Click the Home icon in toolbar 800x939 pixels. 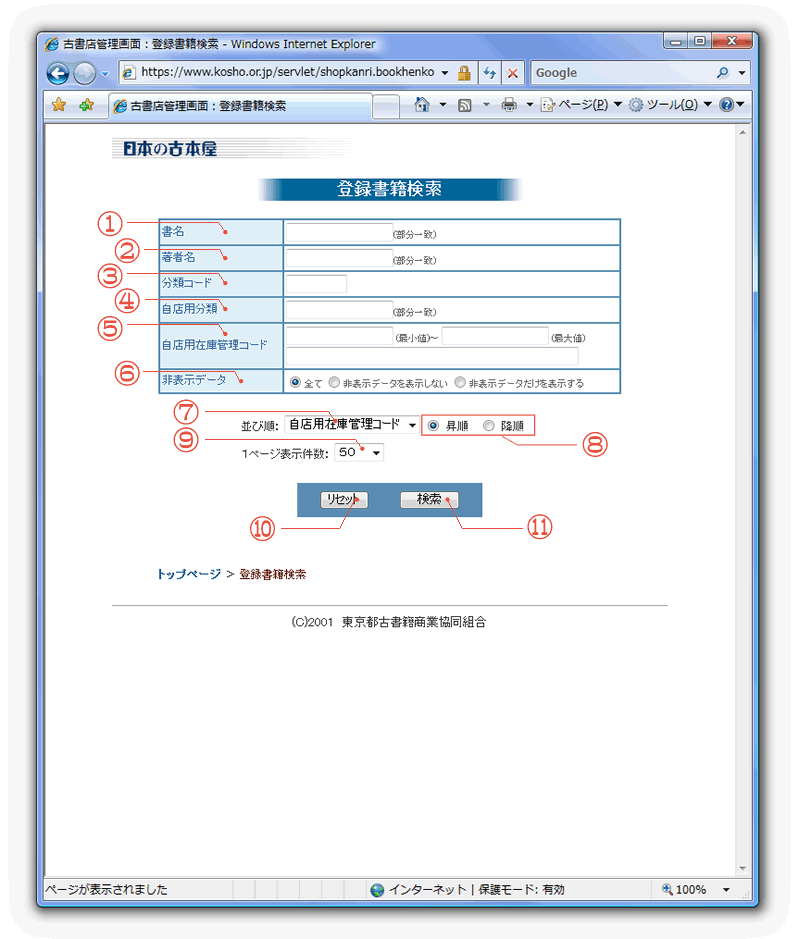coord(422,105)
